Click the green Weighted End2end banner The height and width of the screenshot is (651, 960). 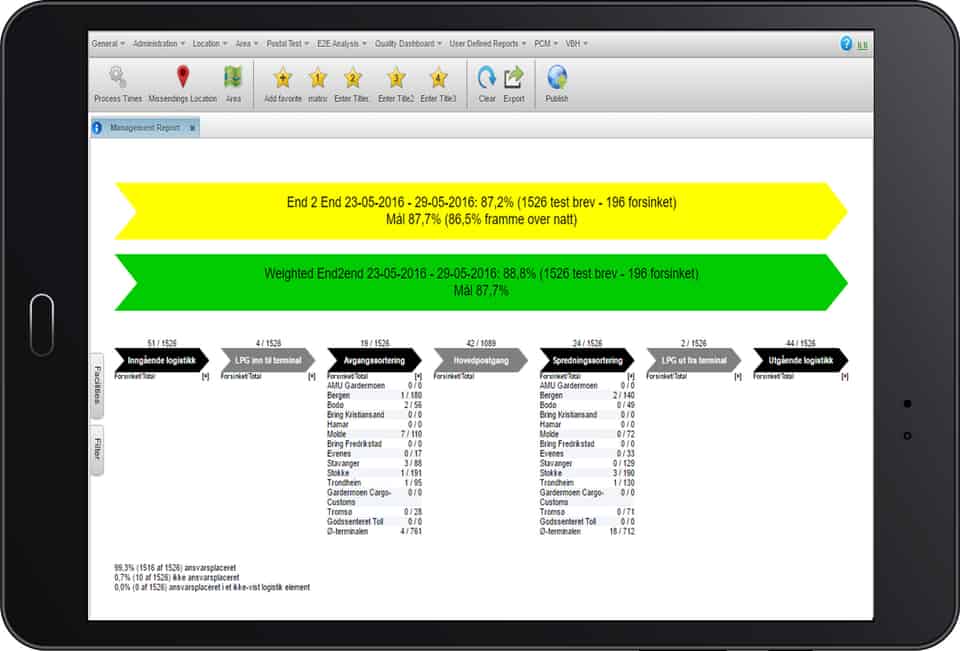[481, 282]
